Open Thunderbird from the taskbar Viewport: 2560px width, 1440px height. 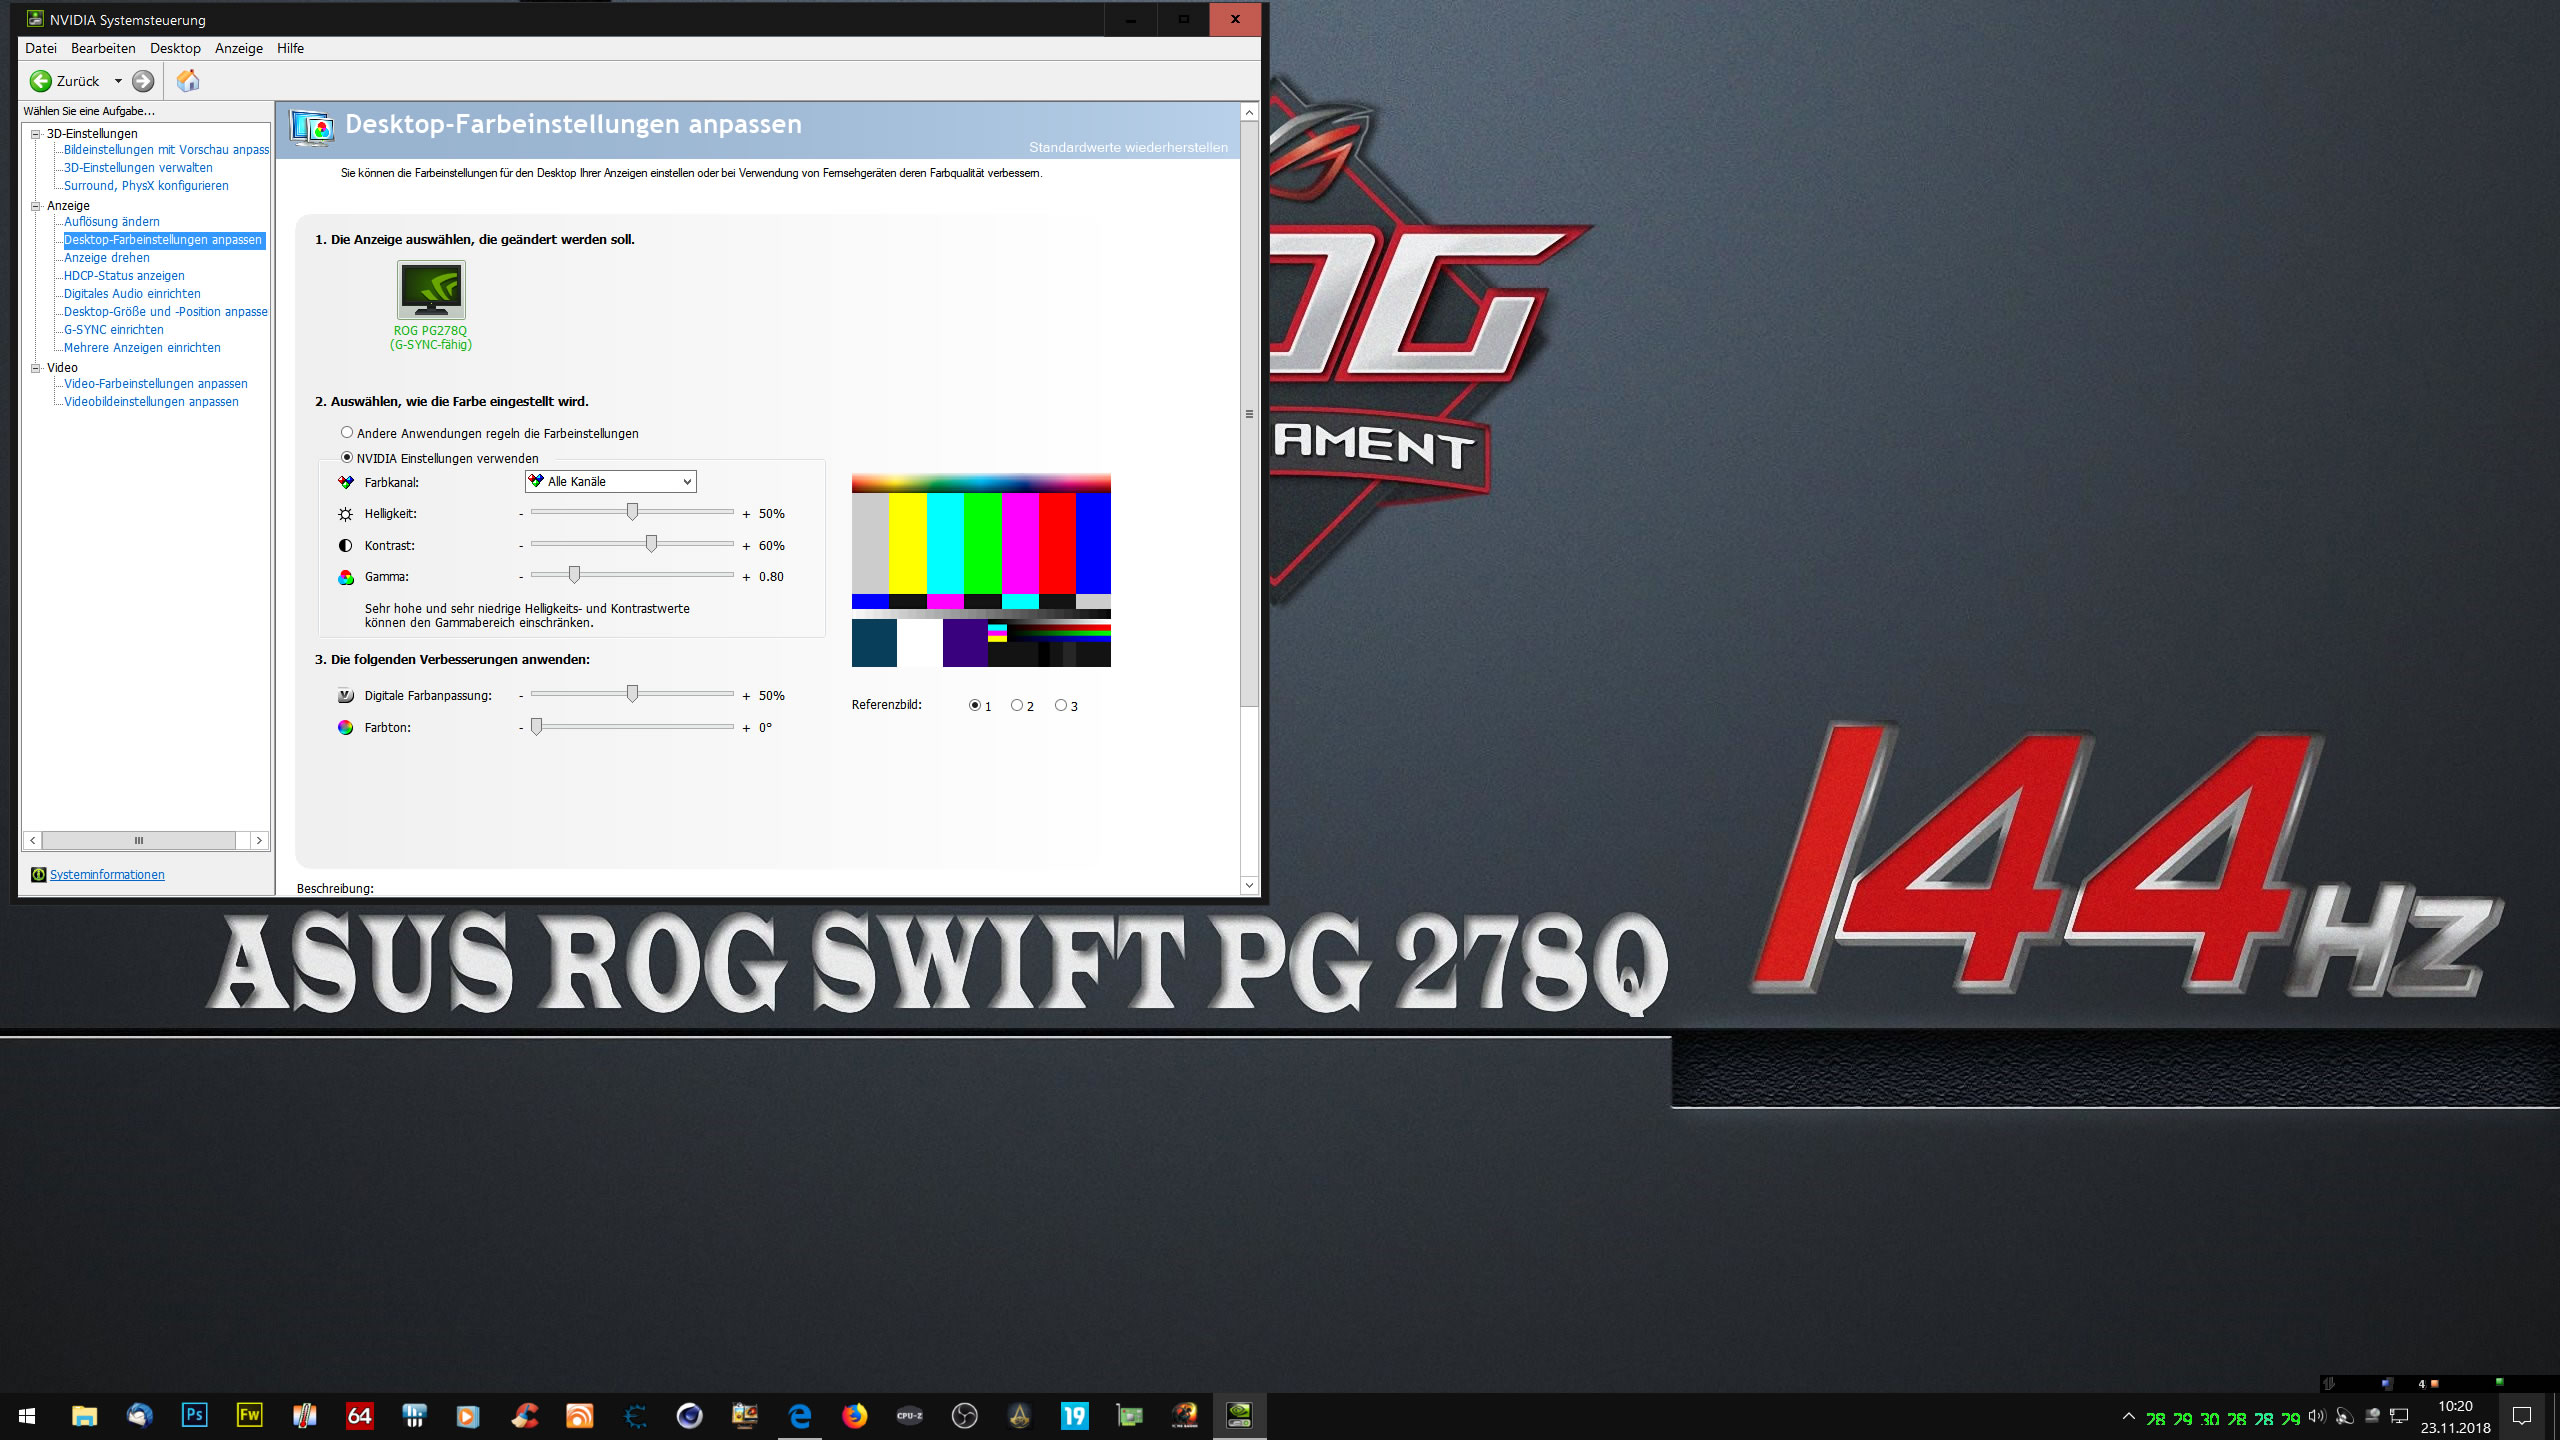coord(139,1416)
